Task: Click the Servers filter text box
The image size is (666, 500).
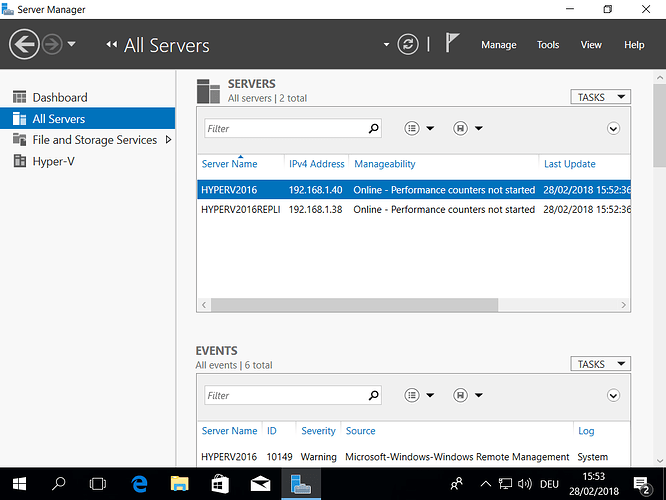Action: point(283,129)
